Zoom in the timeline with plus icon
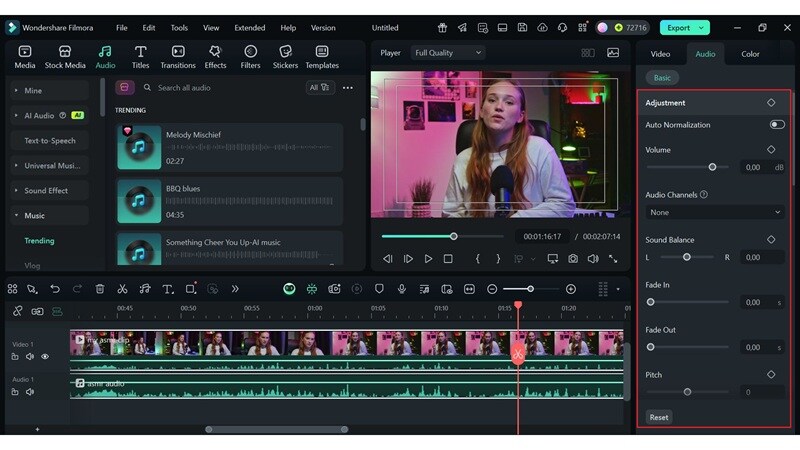This screenshot has width=800, height=450. click(571, 289)
